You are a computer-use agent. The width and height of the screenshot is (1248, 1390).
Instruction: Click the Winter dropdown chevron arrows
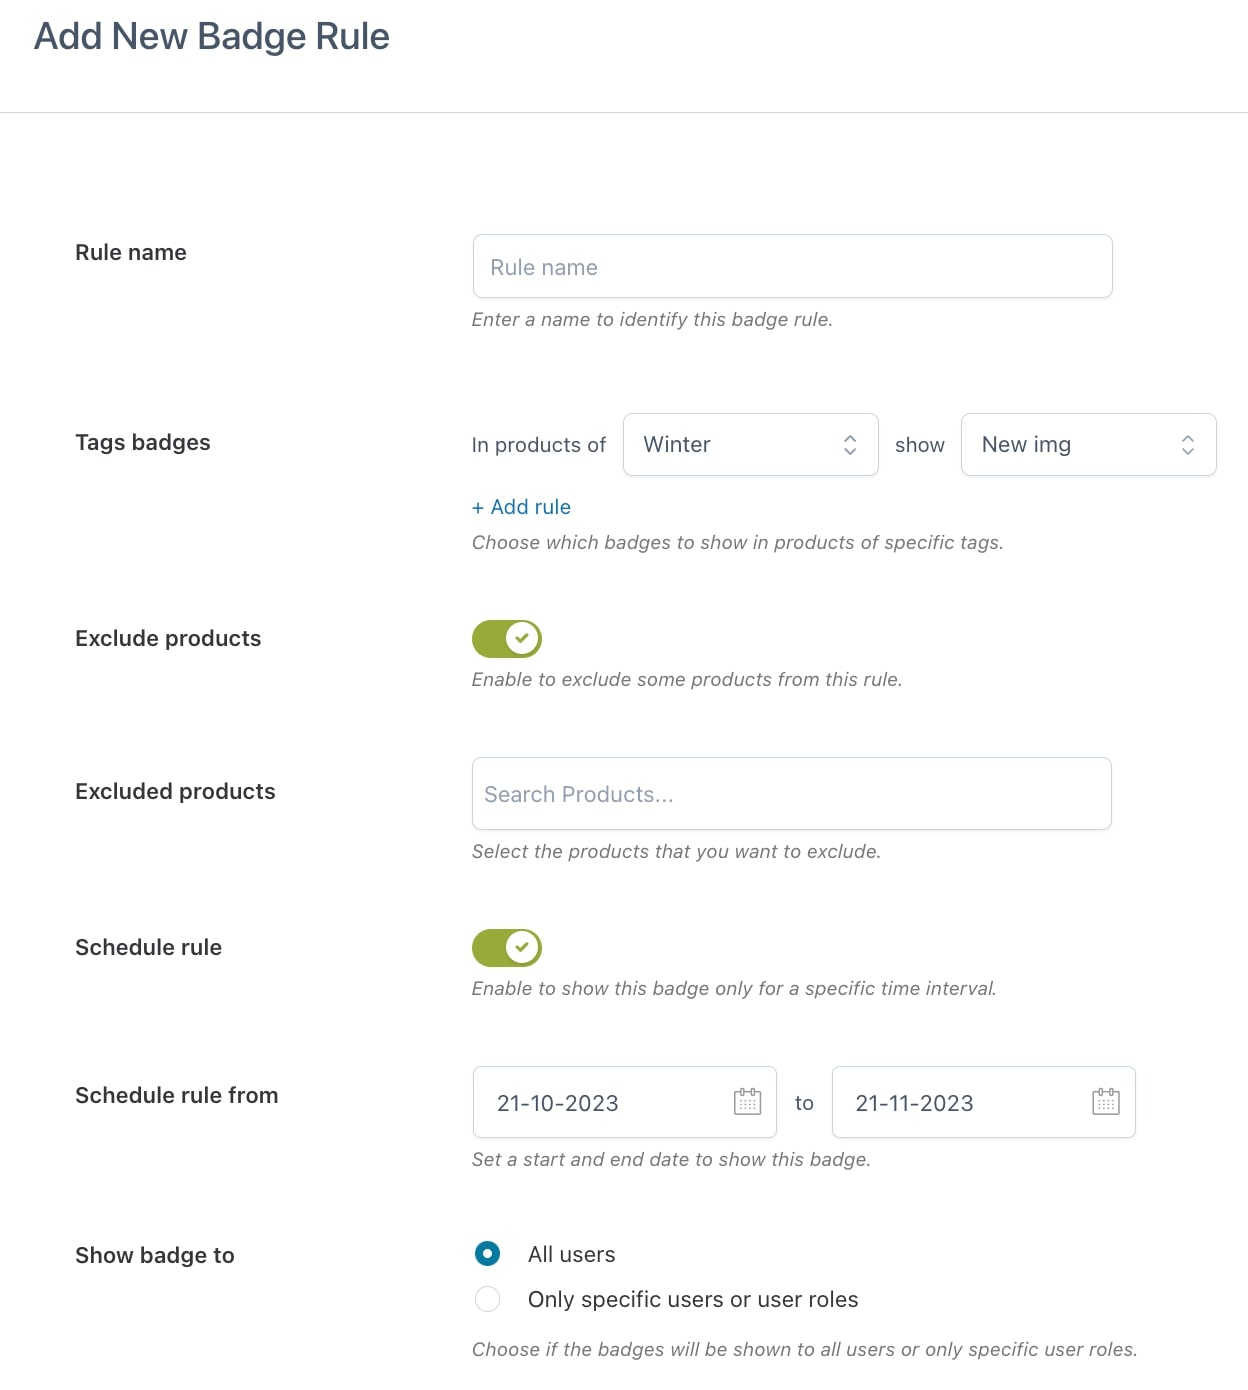tap(850, 445)
